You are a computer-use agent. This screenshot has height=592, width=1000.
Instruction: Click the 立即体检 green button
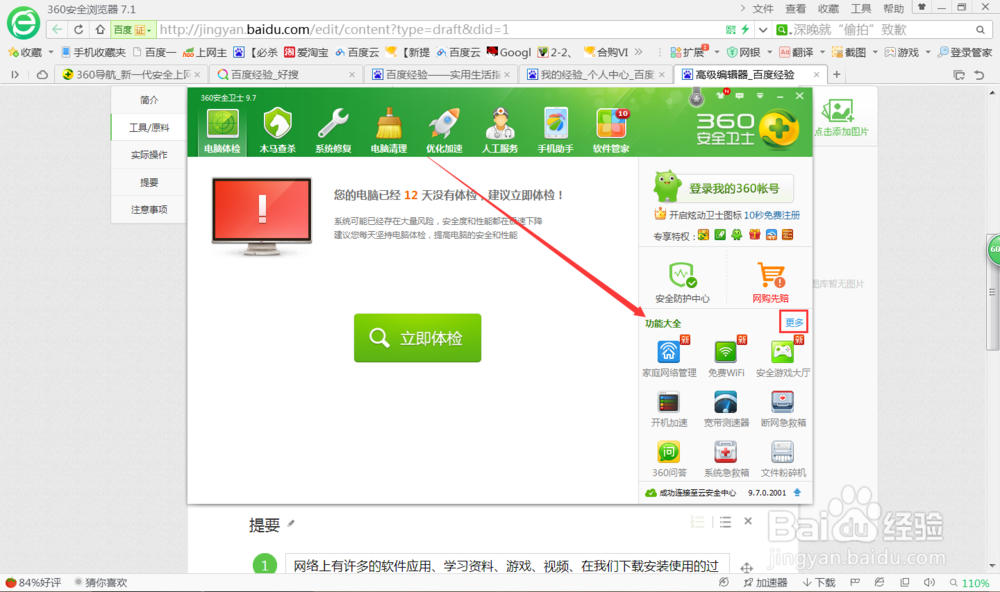pyautogui.click(x=418, y=337)
